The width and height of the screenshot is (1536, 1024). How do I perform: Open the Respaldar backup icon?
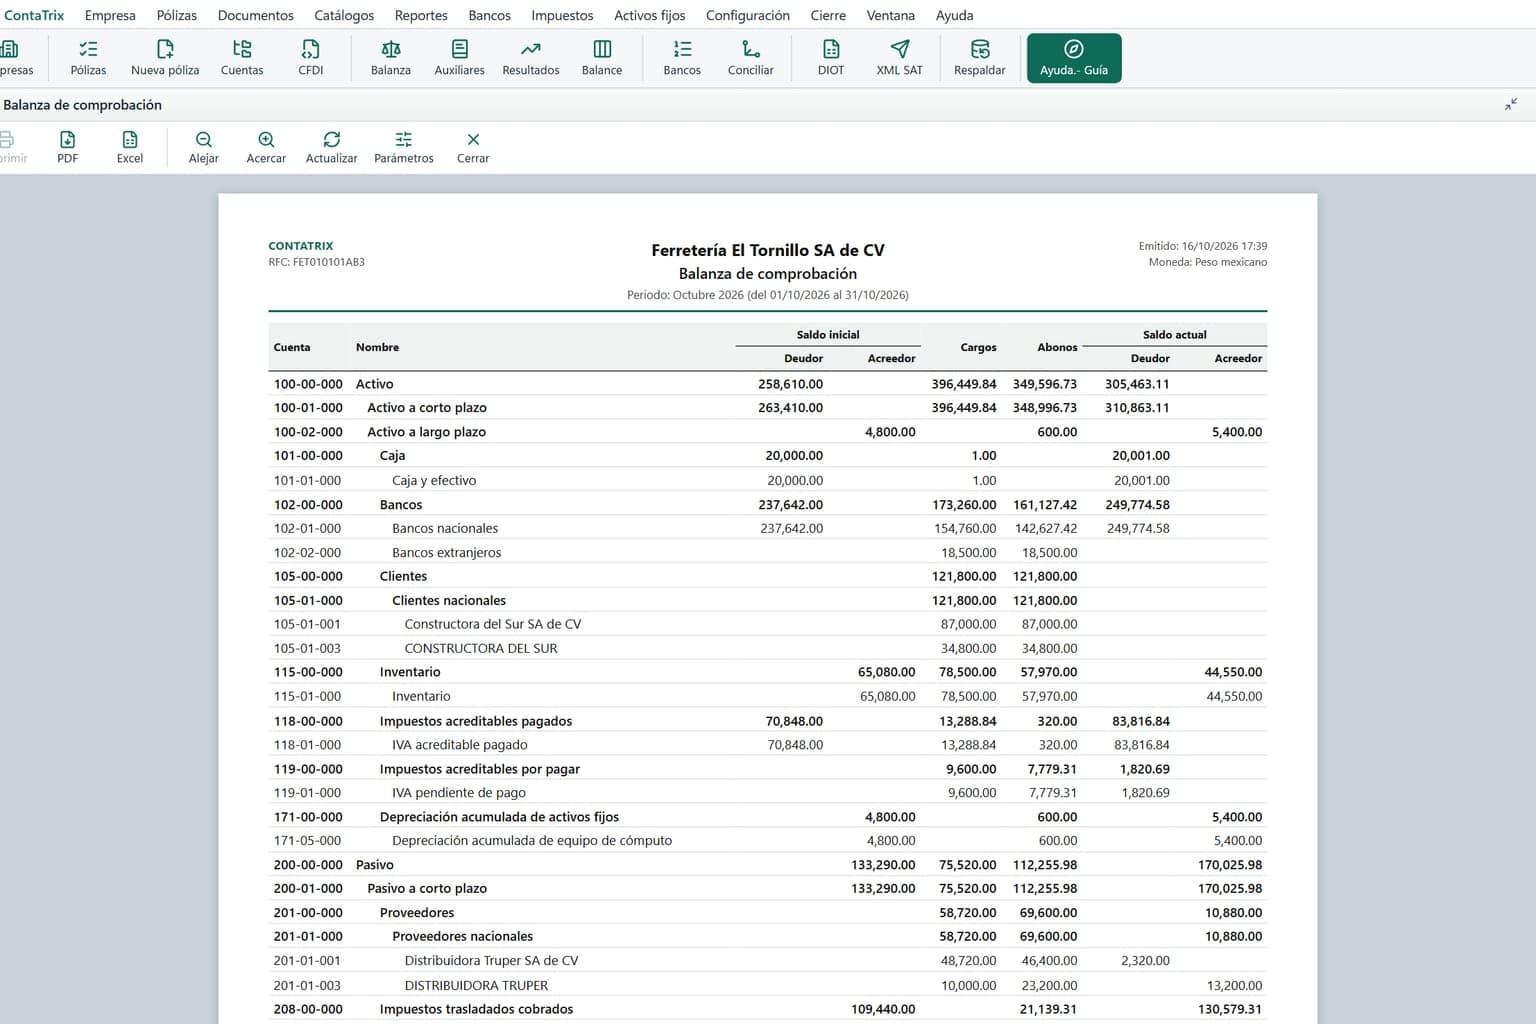980,58
